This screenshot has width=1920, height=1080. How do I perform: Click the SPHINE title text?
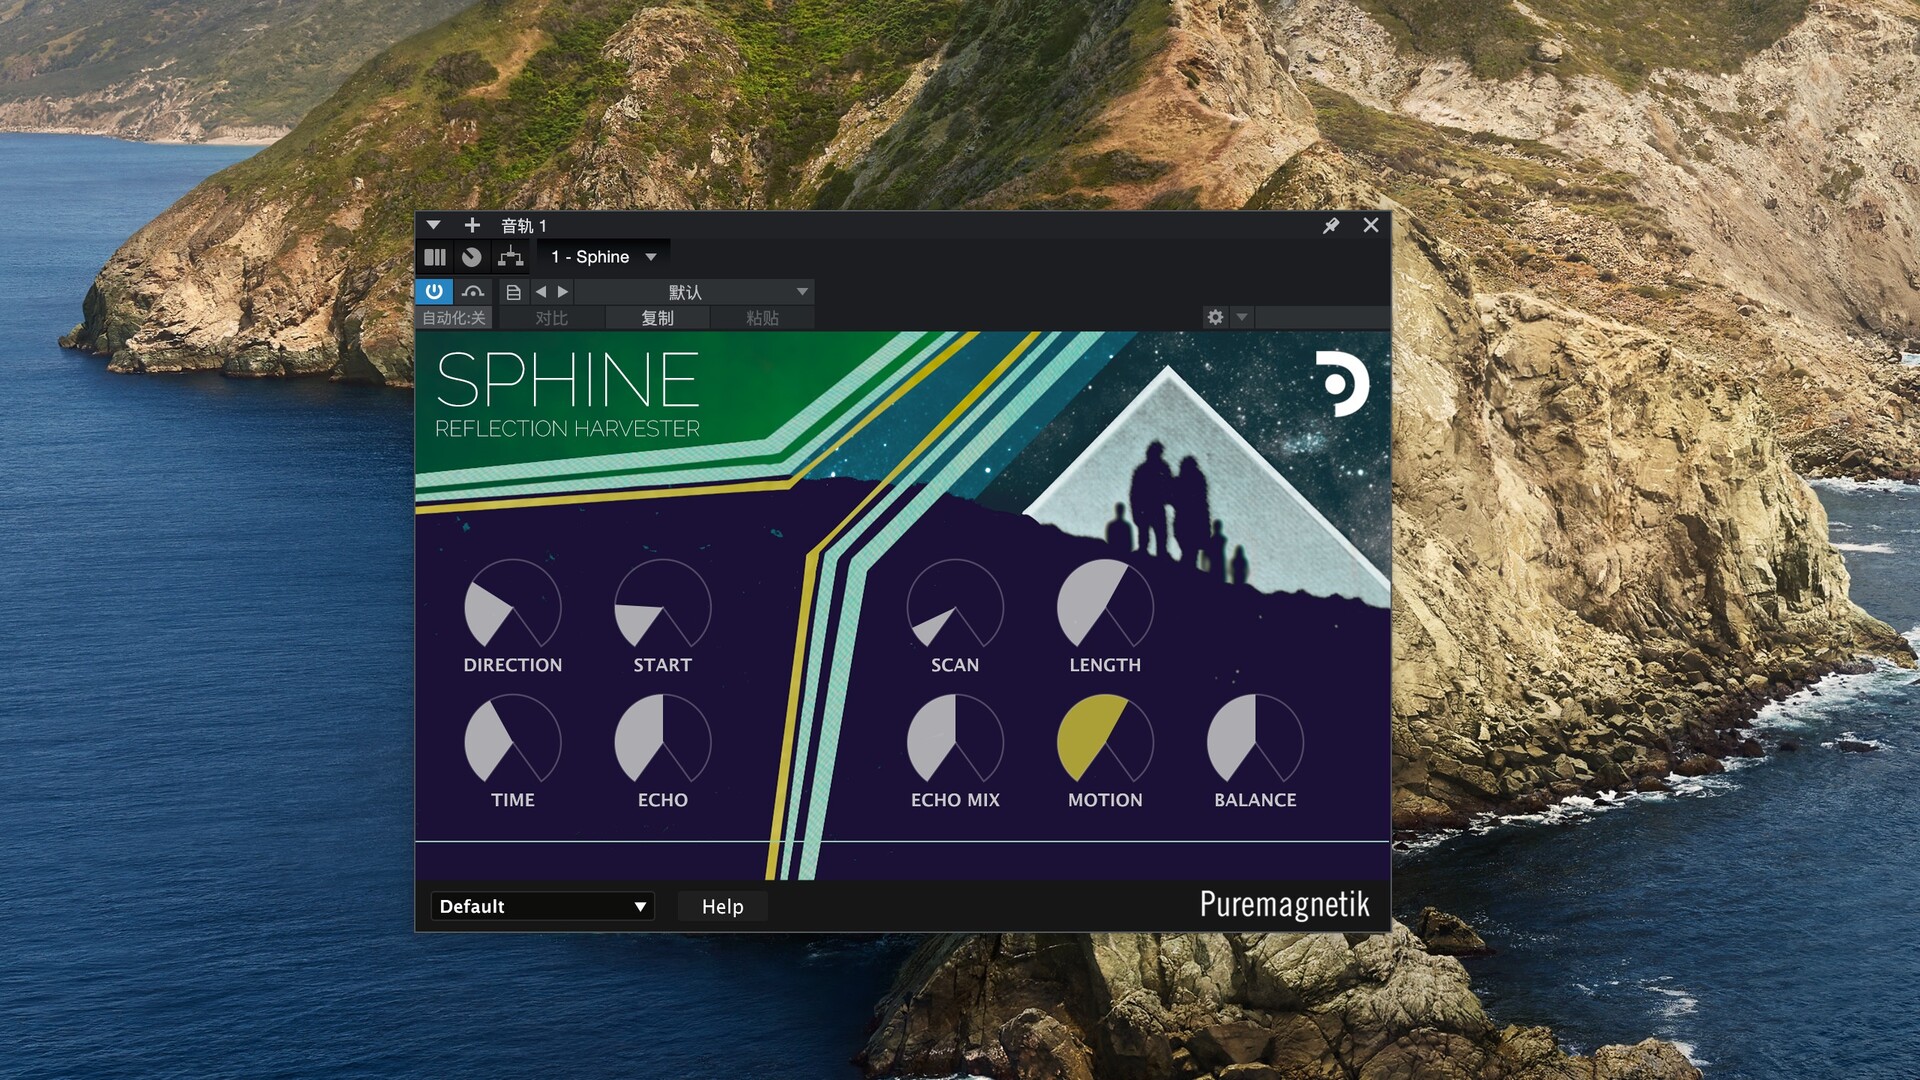point(567,380)
